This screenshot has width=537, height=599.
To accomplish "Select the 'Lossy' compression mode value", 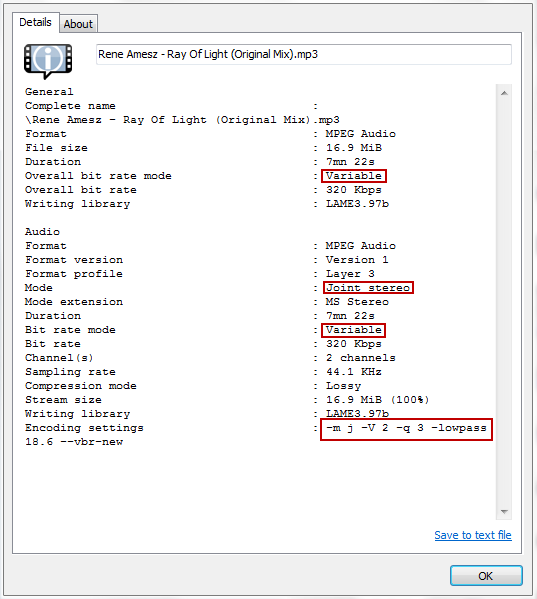I will pos(343,386).
